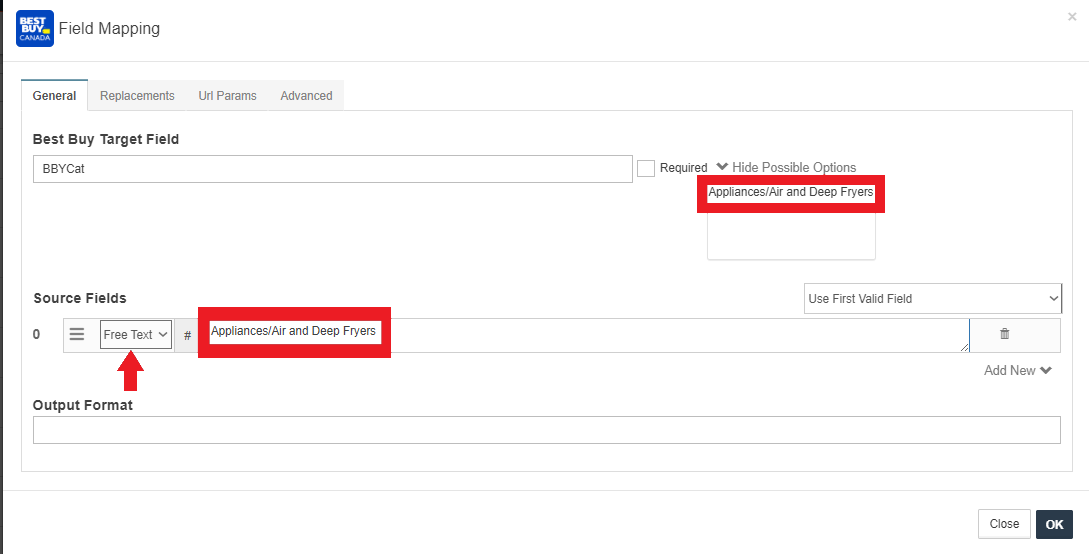Open the Free Text source type dropdown

coord(136,335)
